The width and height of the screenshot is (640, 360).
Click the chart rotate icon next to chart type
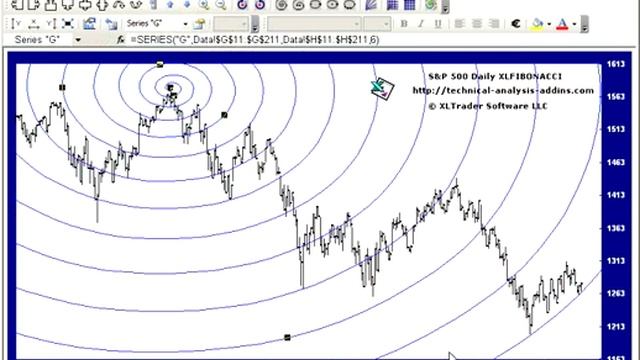[x=111, y=24]
